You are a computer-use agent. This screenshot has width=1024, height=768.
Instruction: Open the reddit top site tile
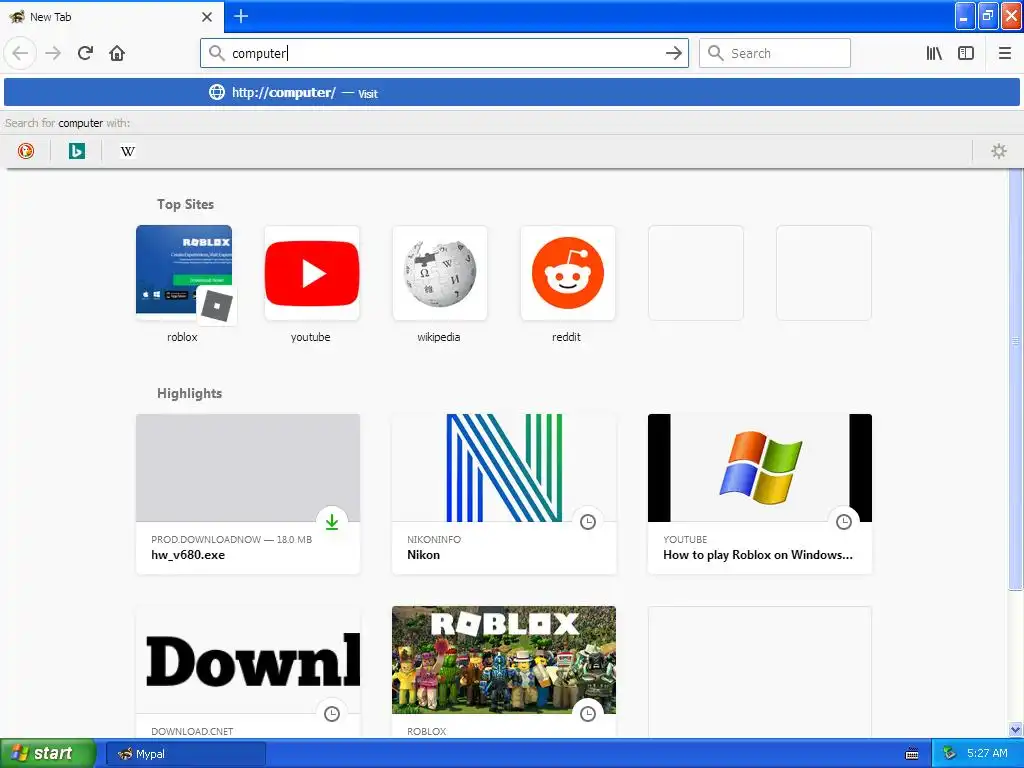568,273
